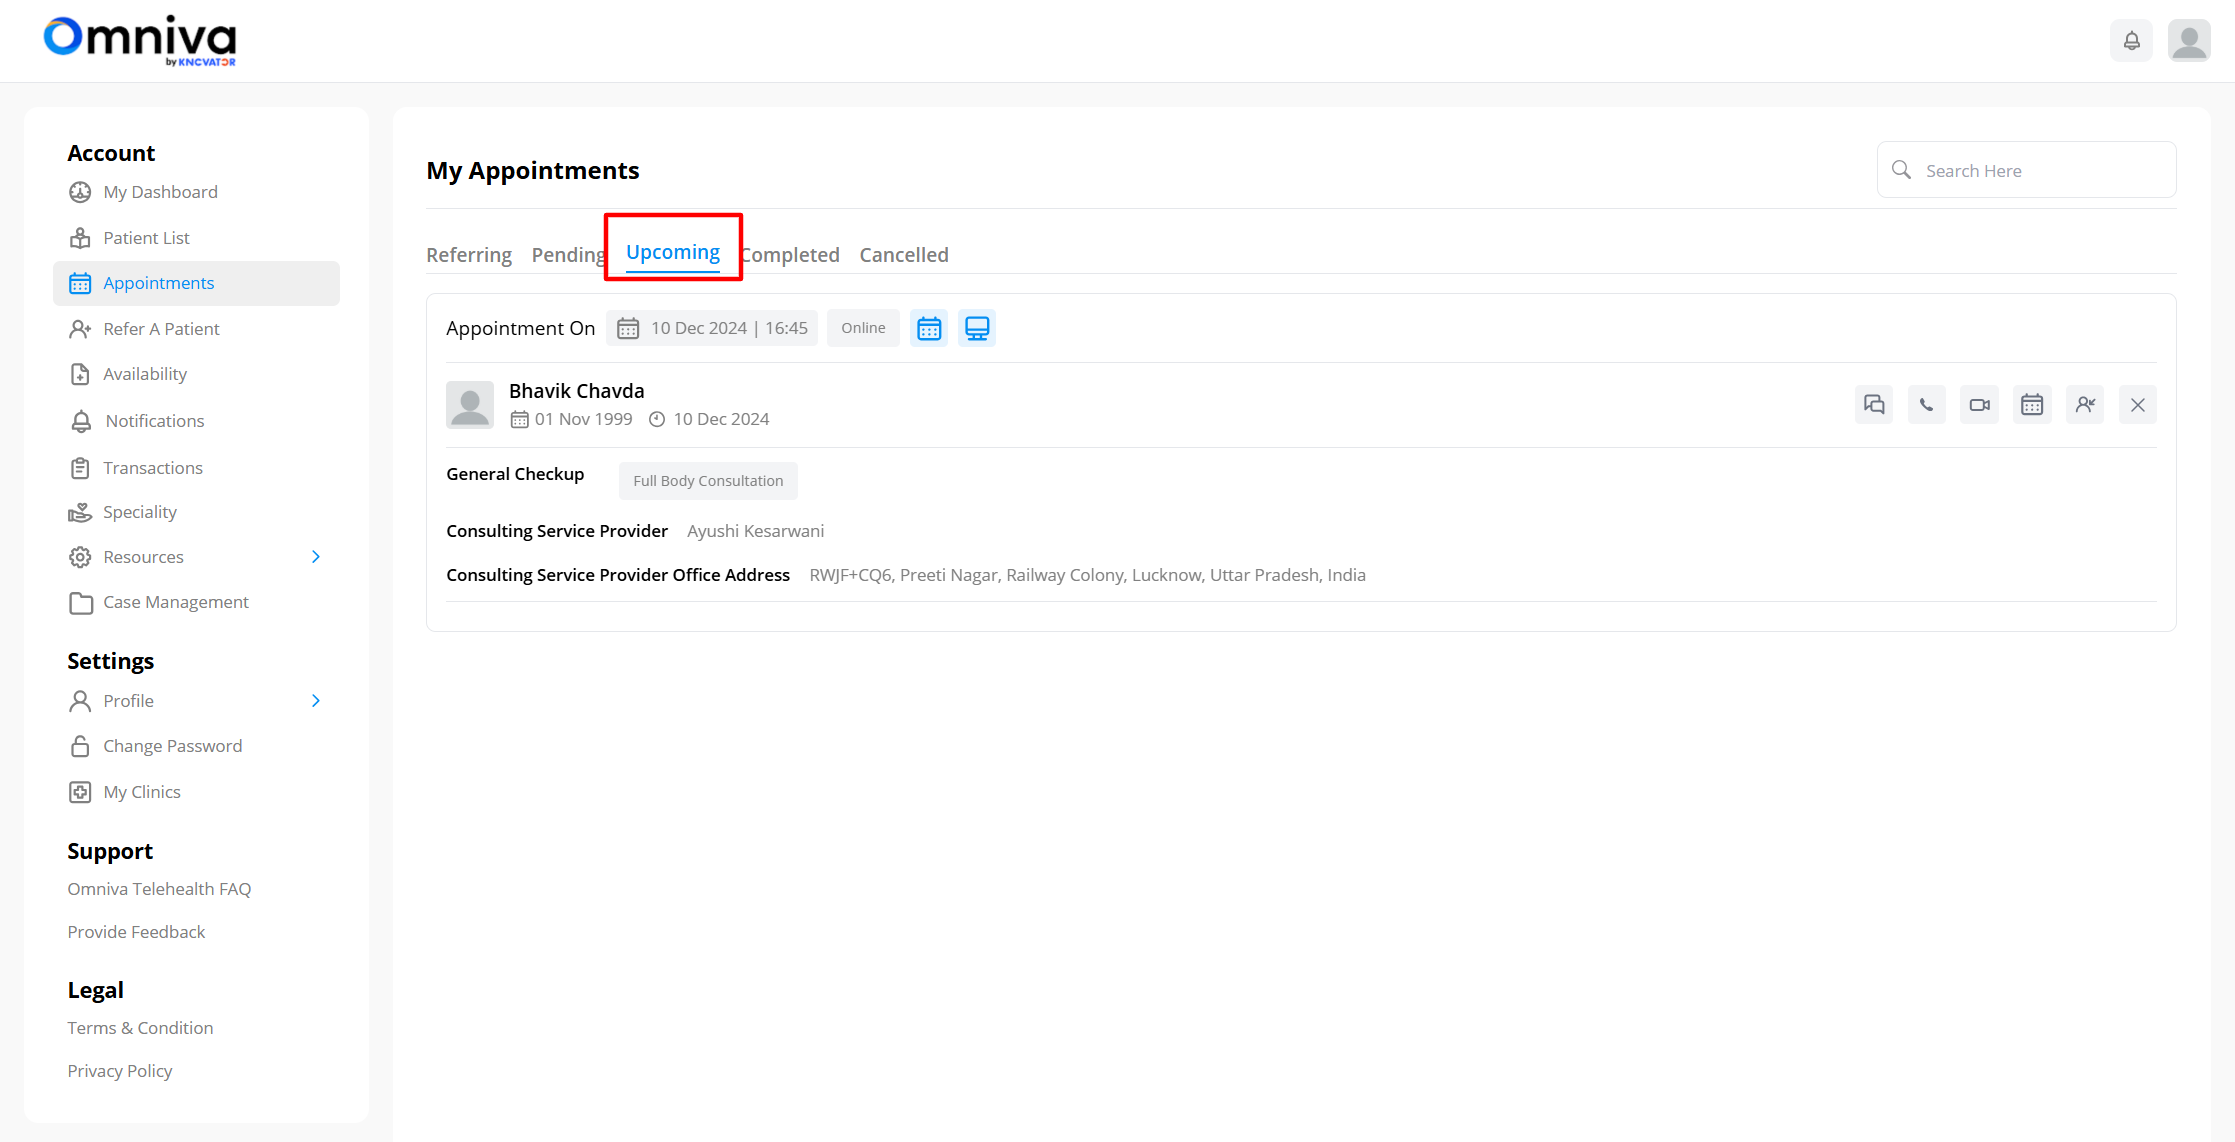The height and width of the screenshot is (1142, 2235).
Task: Open chat with patient Bhavik Chavda
Action: coord(1873,405)
